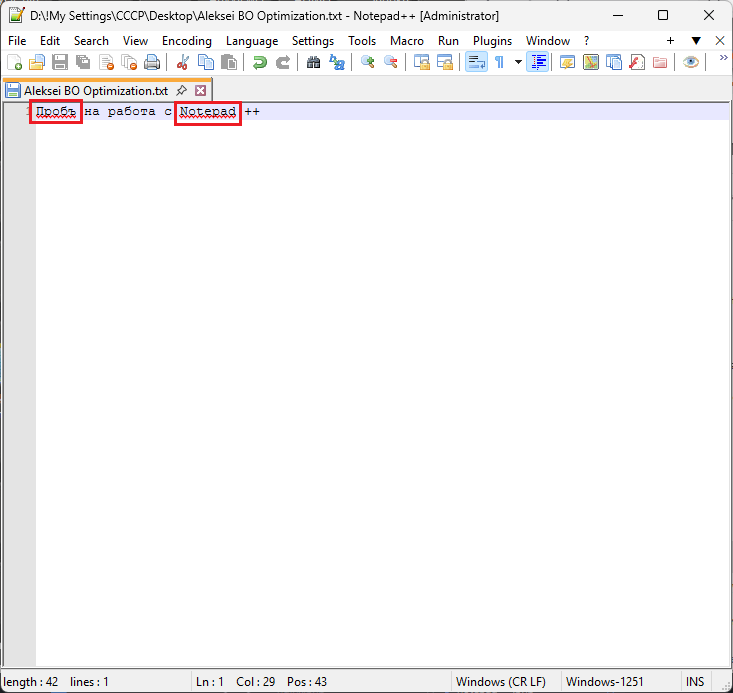Open Find with the binoculars icon
Viewport: 733px width, 693px height.
pyautogui.click(x=313, y=62)
